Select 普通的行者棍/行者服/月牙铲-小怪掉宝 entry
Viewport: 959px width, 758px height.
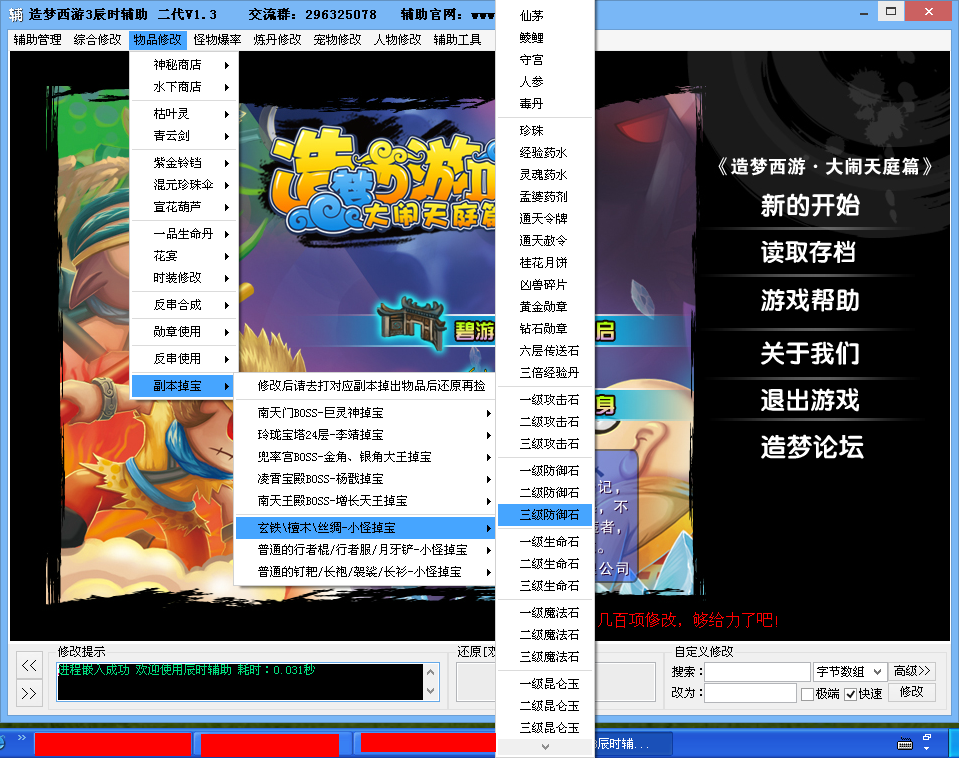tap(365, 550)
